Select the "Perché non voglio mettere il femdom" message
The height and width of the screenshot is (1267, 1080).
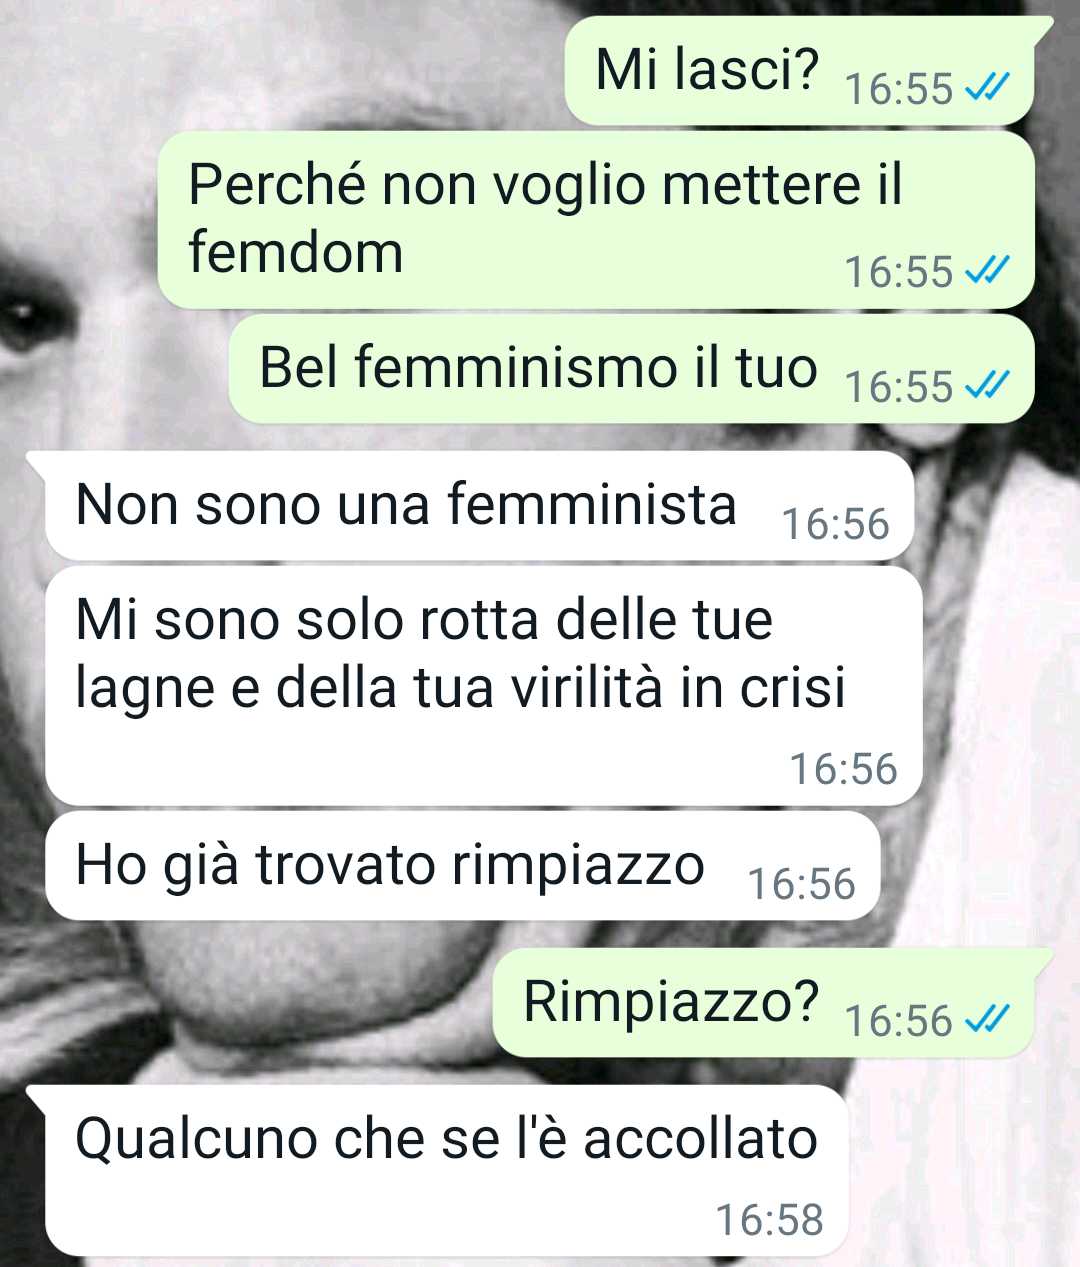596,219
